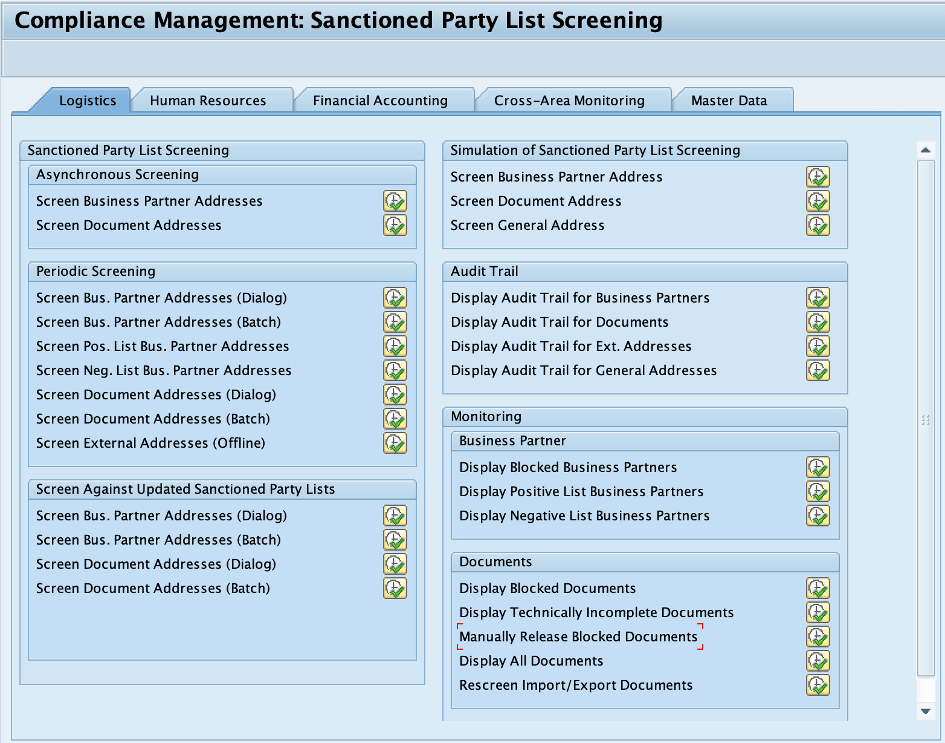Open Display Audit Trail for Documents icon
Screen dimensions: 945x743
pyautogui.click(x=818, y=322)
